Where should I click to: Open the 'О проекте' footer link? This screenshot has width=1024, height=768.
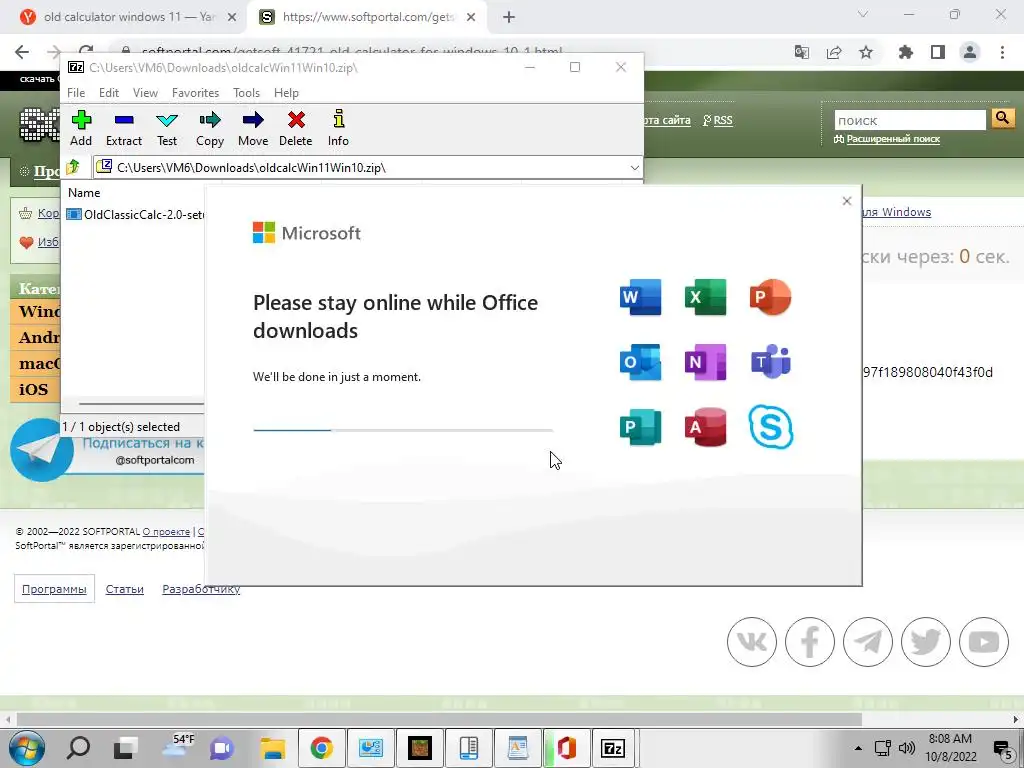point(166,532)
